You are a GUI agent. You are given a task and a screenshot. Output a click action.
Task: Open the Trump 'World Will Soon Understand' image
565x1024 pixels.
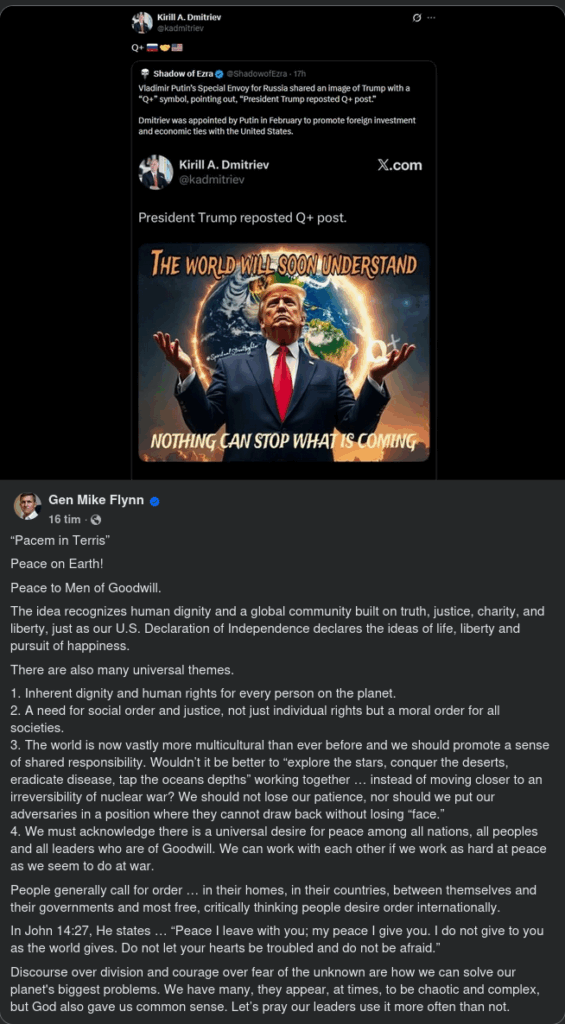(x=284, y=353)
